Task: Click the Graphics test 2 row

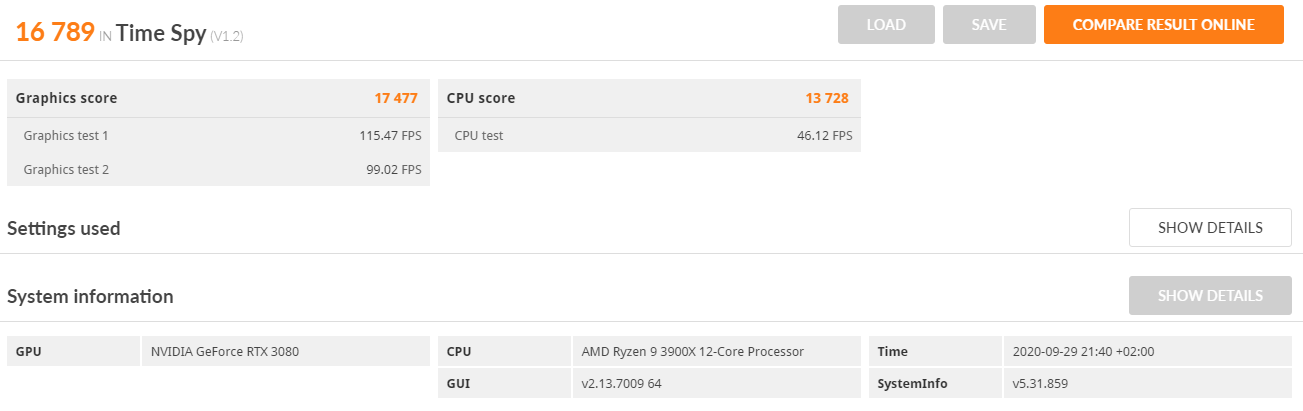Action: (x=218, y=169)
